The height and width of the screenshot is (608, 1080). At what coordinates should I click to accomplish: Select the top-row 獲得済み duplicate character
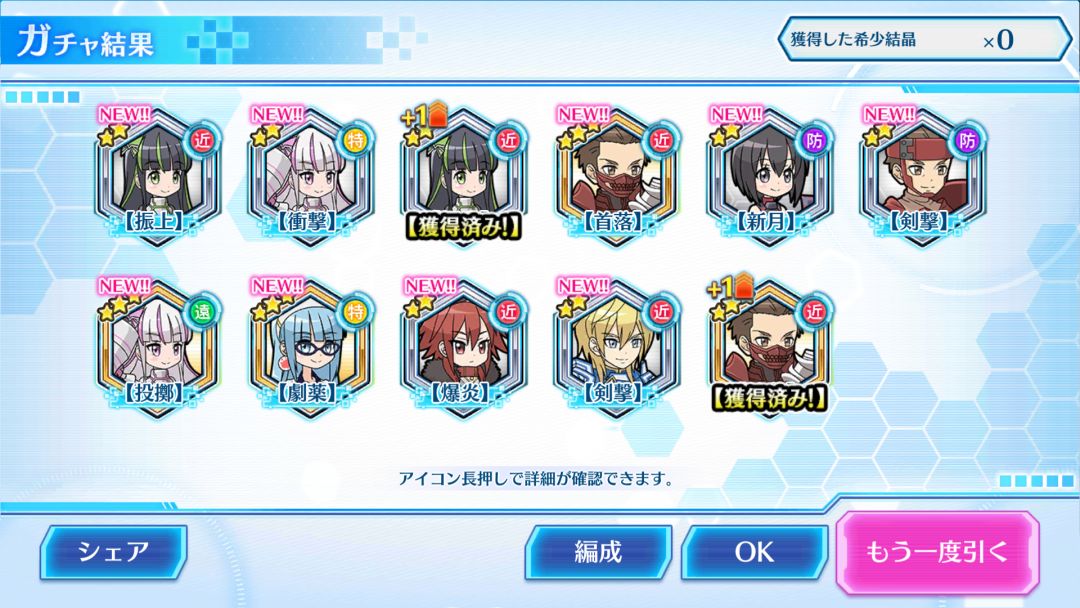pos(463,176)
